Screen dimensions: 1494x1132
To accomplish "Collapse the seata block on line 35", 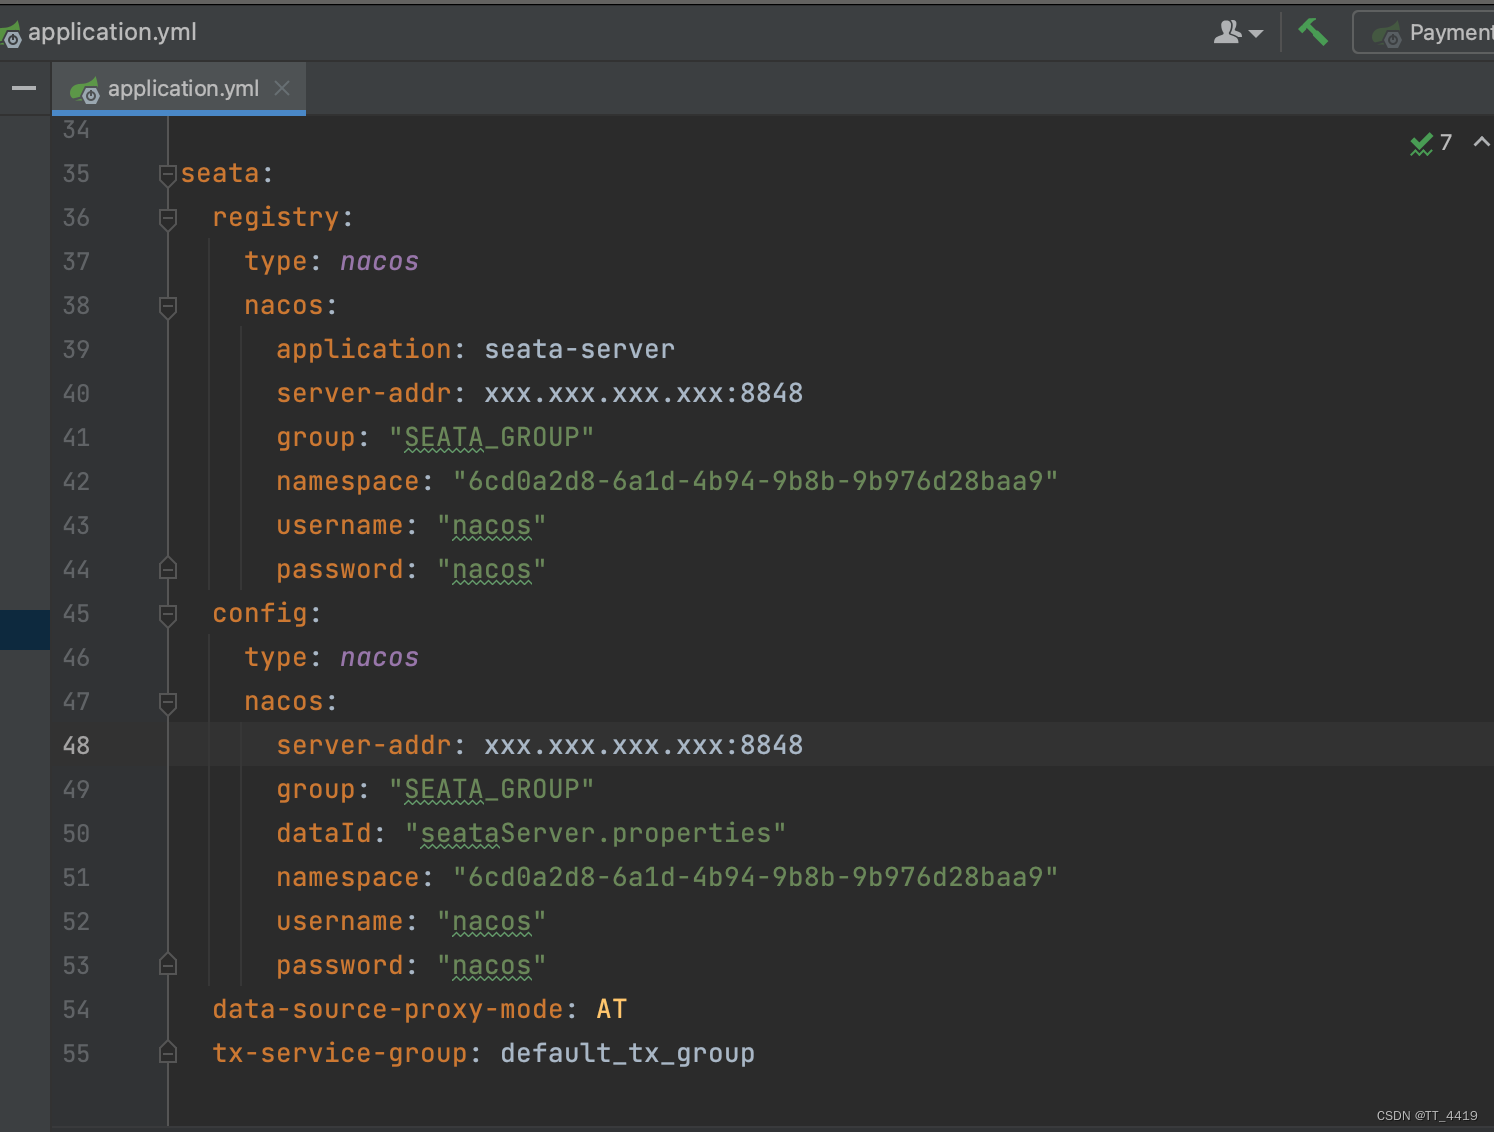I will tap(168, 175).
